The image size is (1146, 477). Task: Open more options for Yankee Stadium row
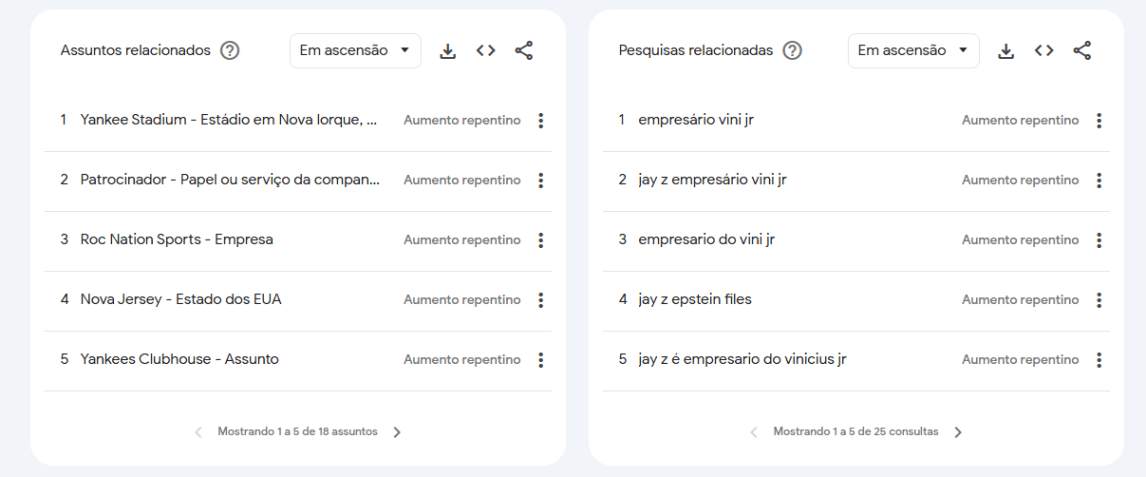[541, 121]
